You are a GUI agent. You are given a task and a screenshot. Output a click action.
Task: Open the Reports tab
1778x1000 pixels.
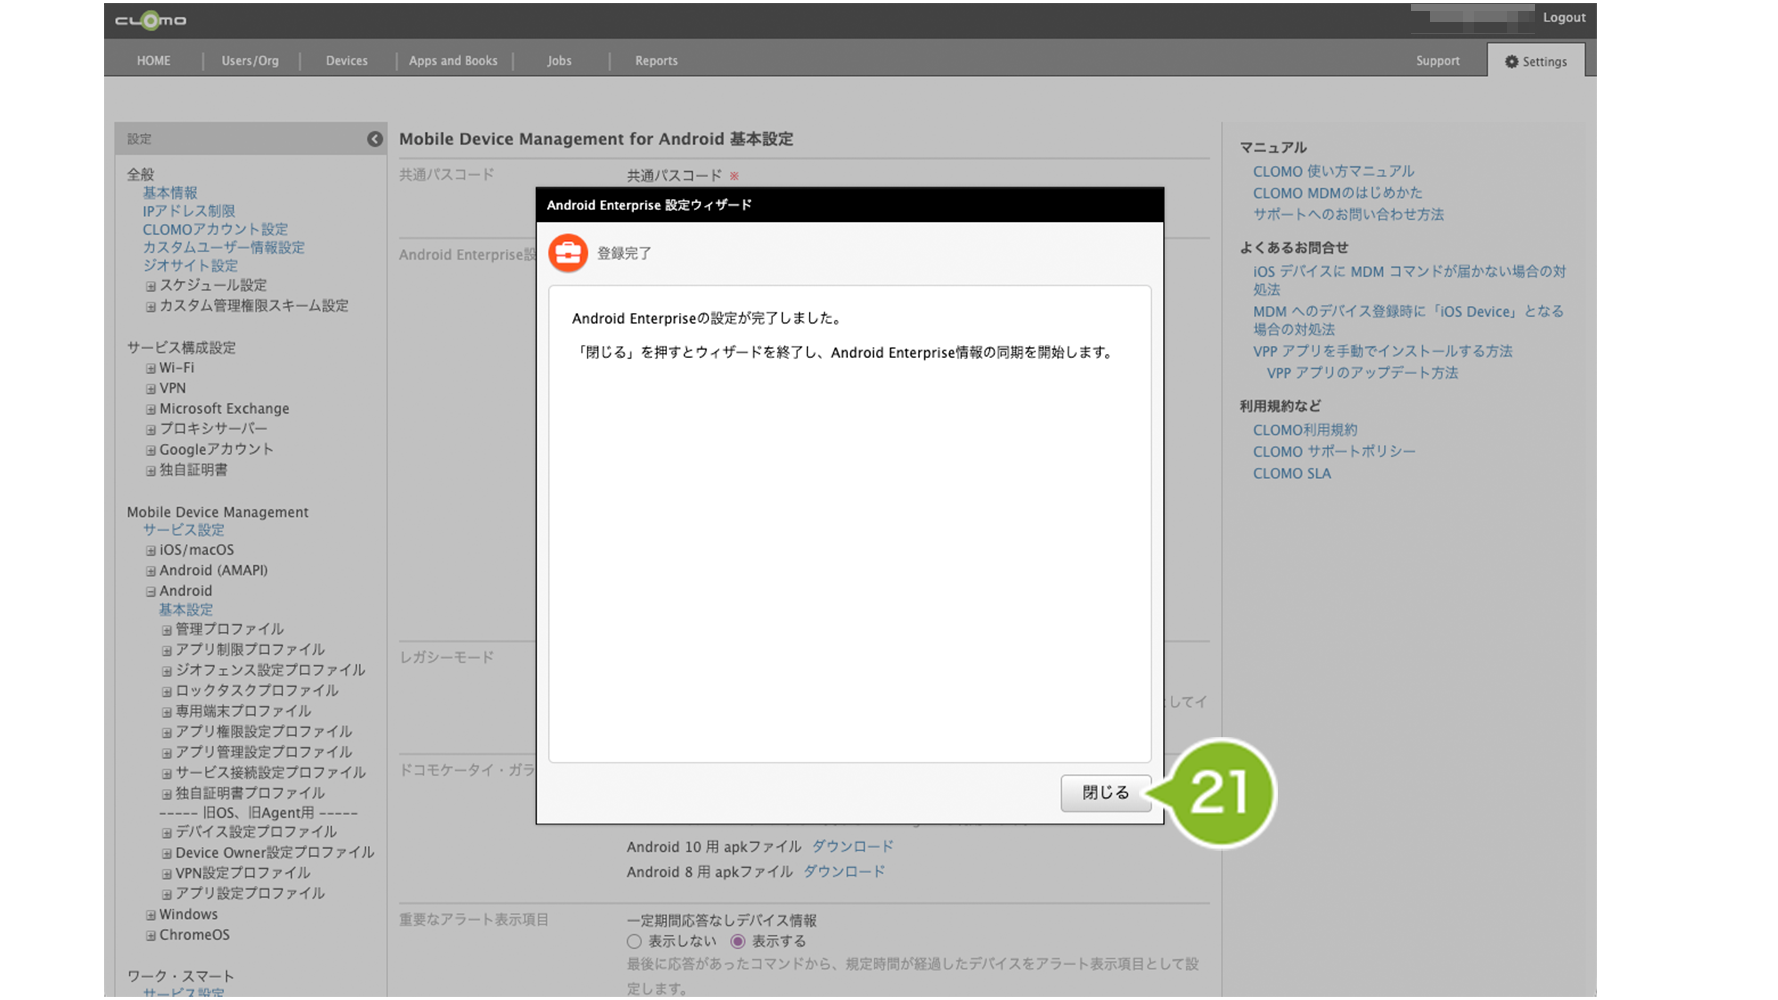[656, 61]
